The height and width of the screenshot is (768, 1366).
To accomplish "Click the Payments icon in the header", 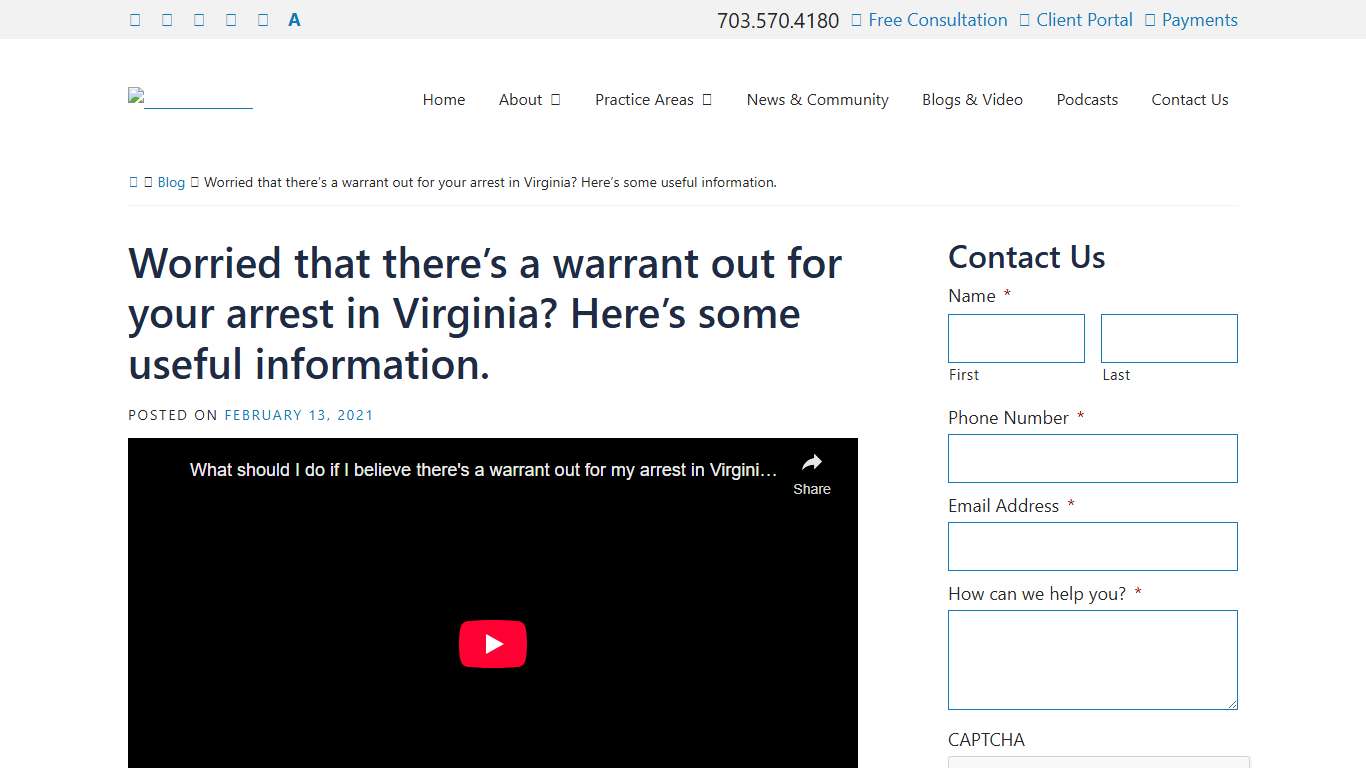I will (x=1149, y=19).
